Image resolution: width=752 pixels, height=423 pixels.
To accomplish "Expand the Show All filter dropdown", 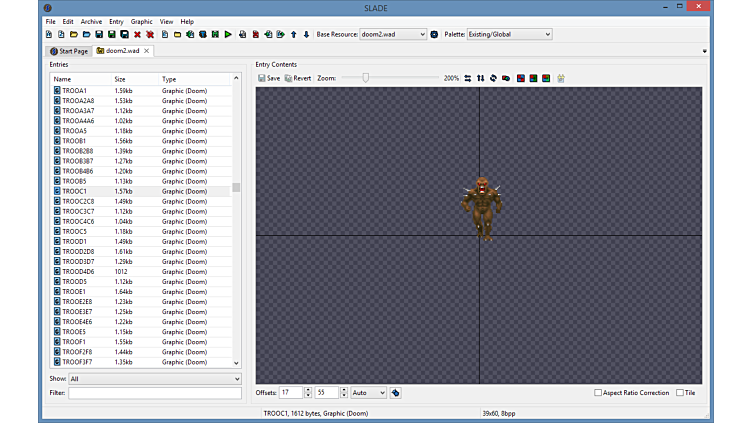I will tap(155, 379).
